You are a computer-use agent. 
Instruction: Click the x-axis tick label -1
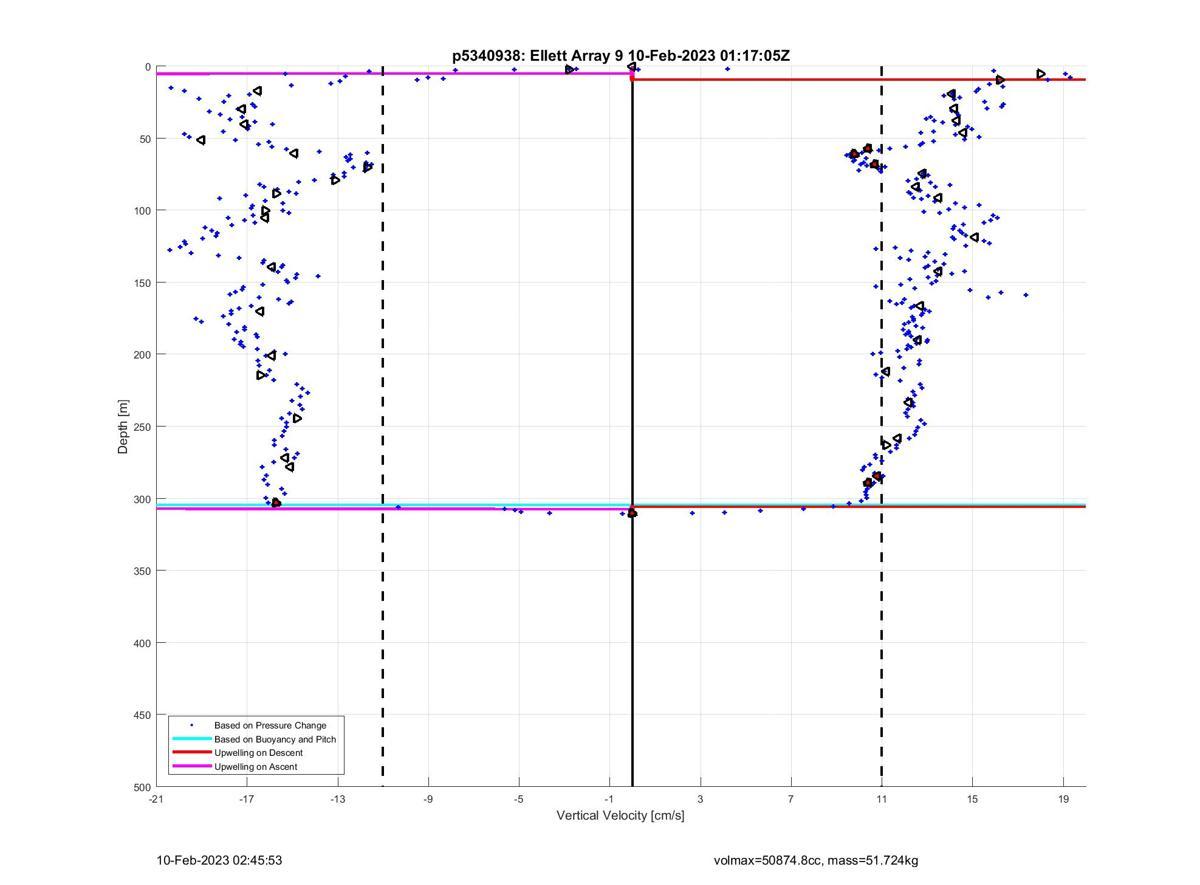pyautogui.click(x=610, y=799)
